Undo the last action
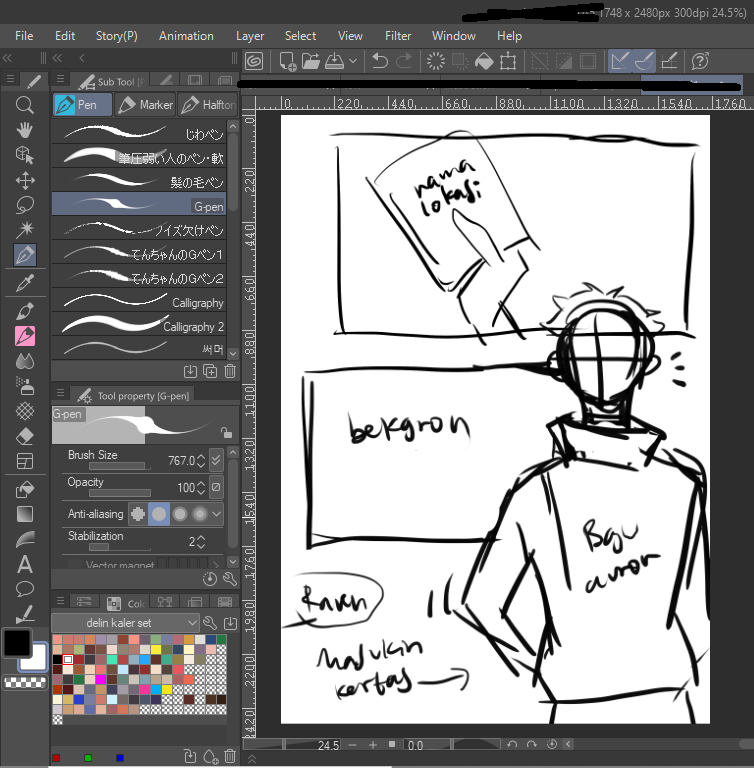 click(x=380, y=61)
